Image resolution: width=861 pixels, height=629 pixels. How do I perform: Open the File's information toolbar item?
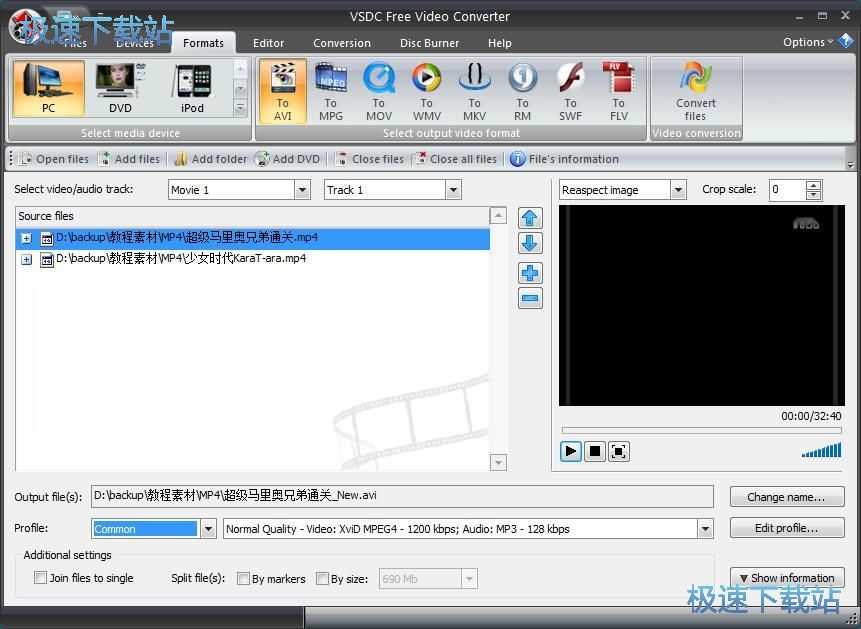point(564,158)
